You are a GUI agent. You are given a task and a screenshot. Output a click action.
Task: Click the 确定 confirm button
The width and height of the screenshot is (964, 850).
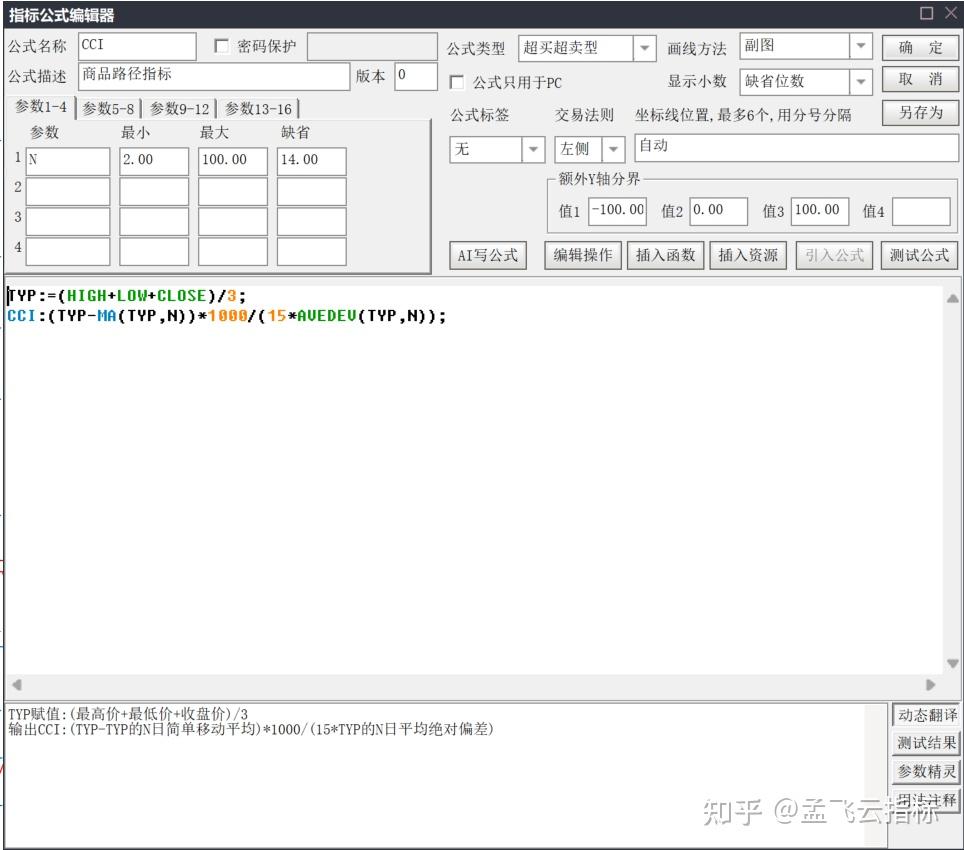pos(920,47)
